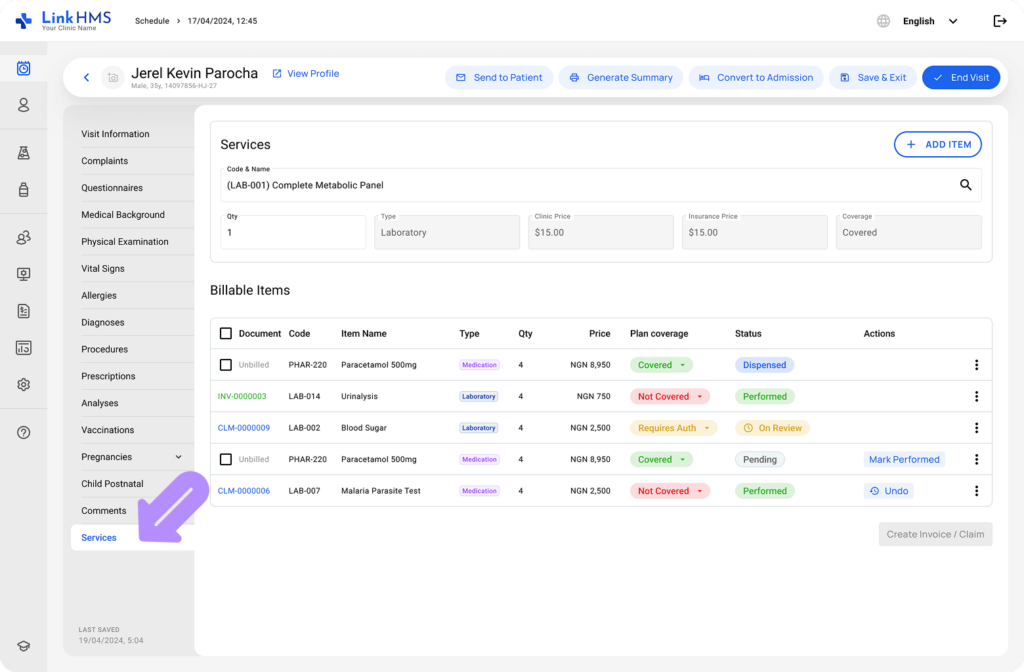Image resolution: width=1024 pixels, height=672 pixels.
Task: Go back with the left chevron arrow
Action: tap(86, 77)
